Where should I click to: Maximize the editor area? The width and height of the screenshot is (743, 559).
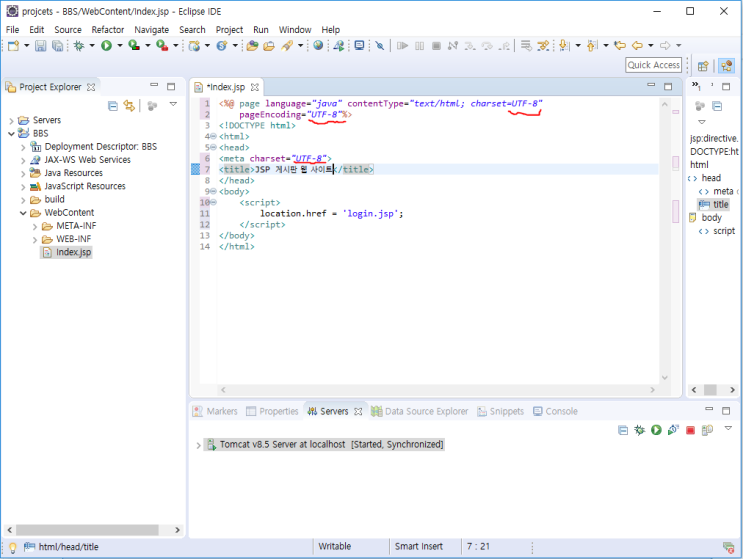coord(668,86)
